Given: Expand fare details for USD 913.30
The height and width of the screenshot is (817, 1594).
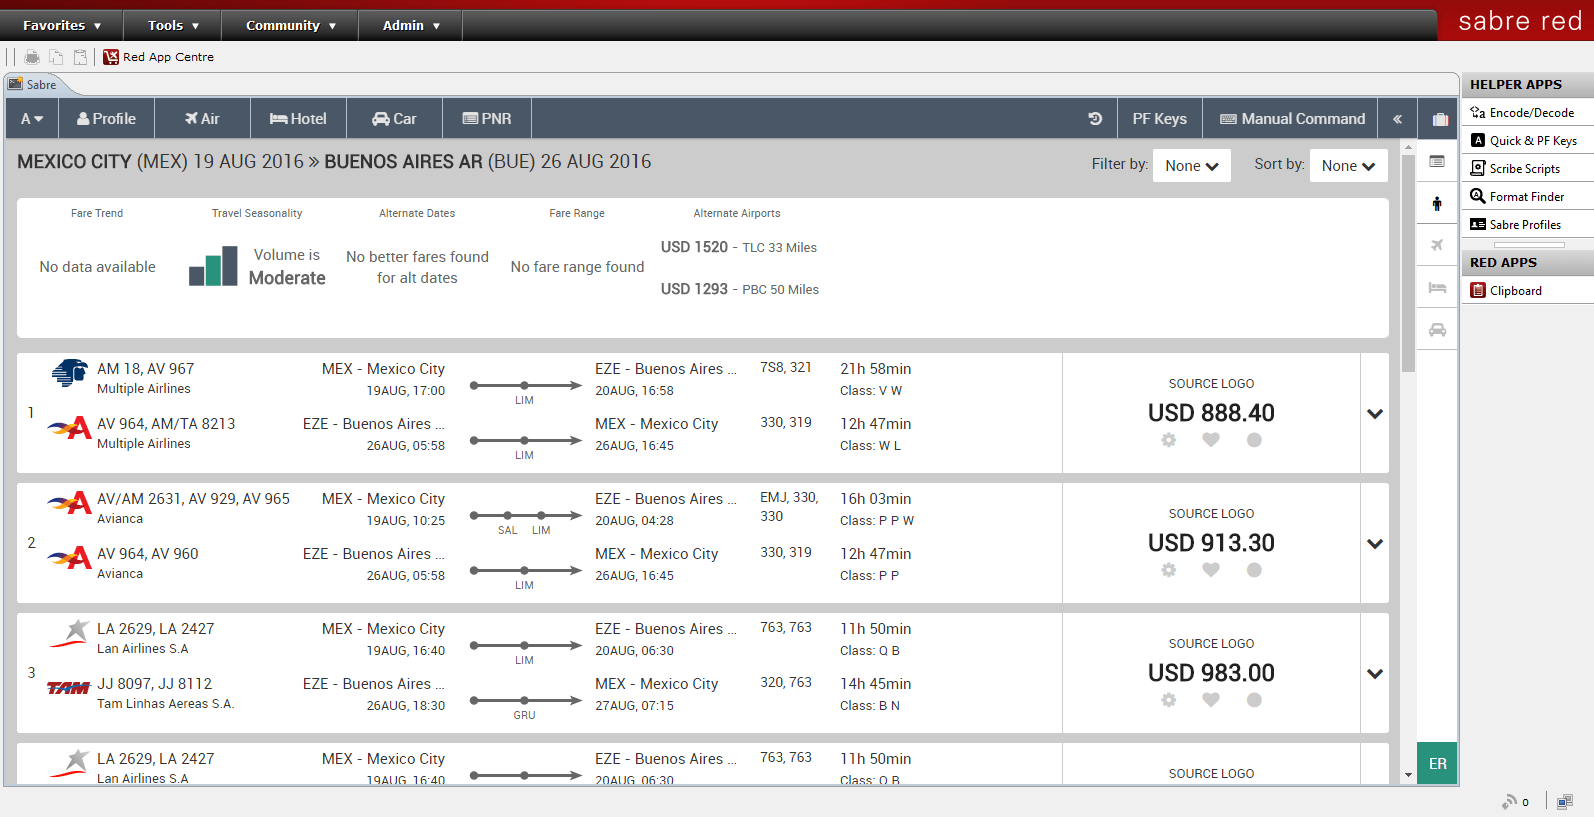Looking at the screenshot, I should tap(1375, 543).
